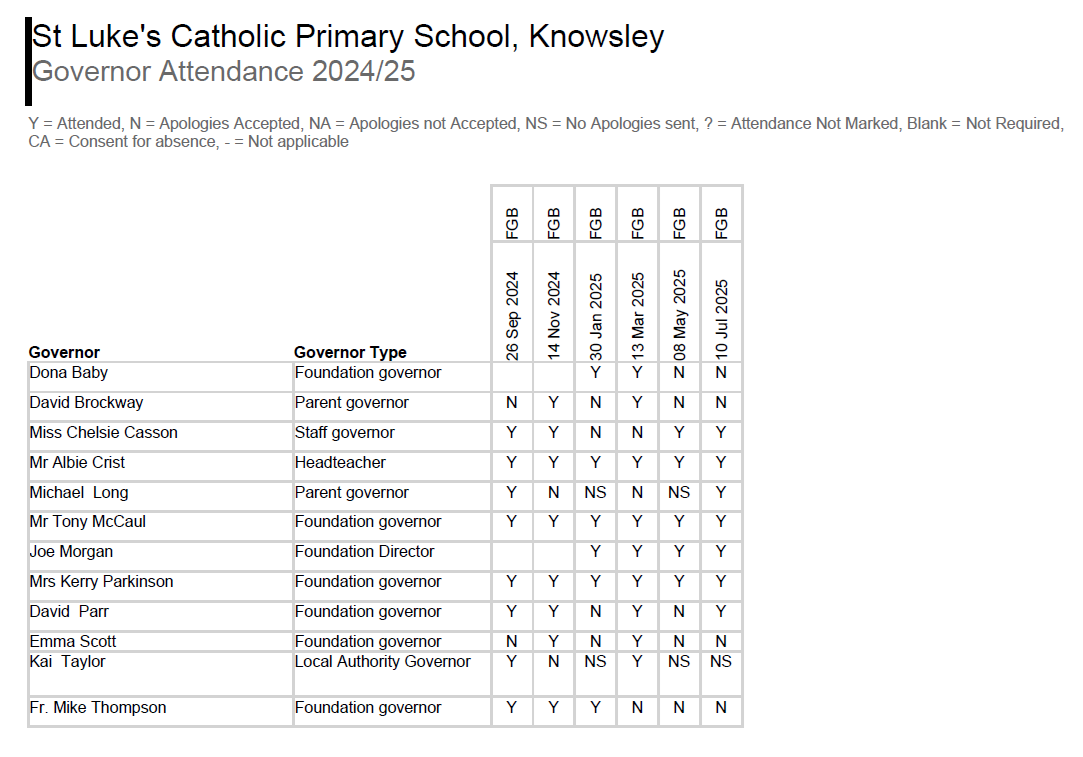Select the Fr. Mike Thompson row name
1083x757 pixels.
click(98, 708)
